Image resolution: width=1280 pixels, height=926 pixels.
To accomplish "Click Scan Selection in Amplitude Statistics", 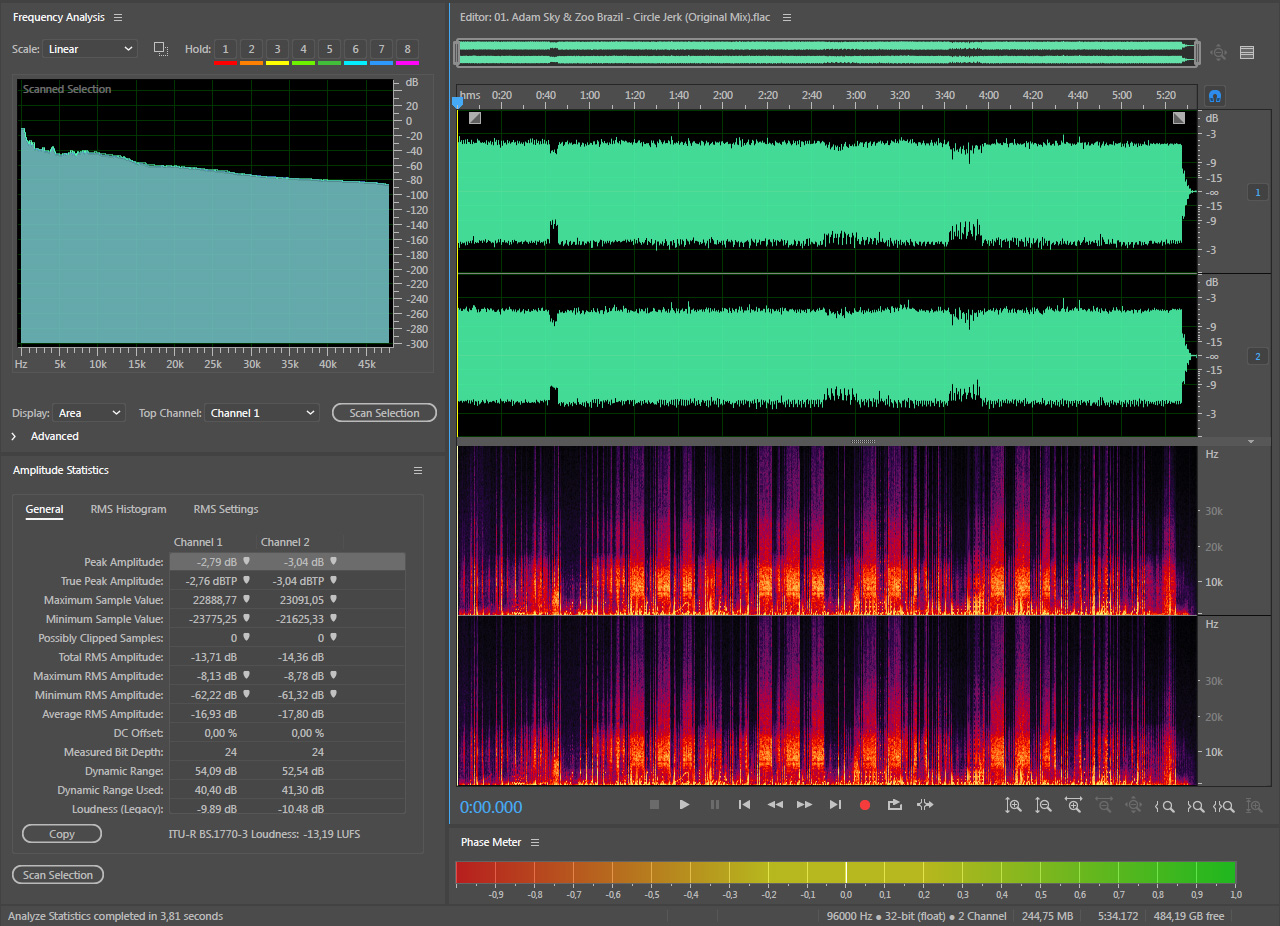I will 58,875.
